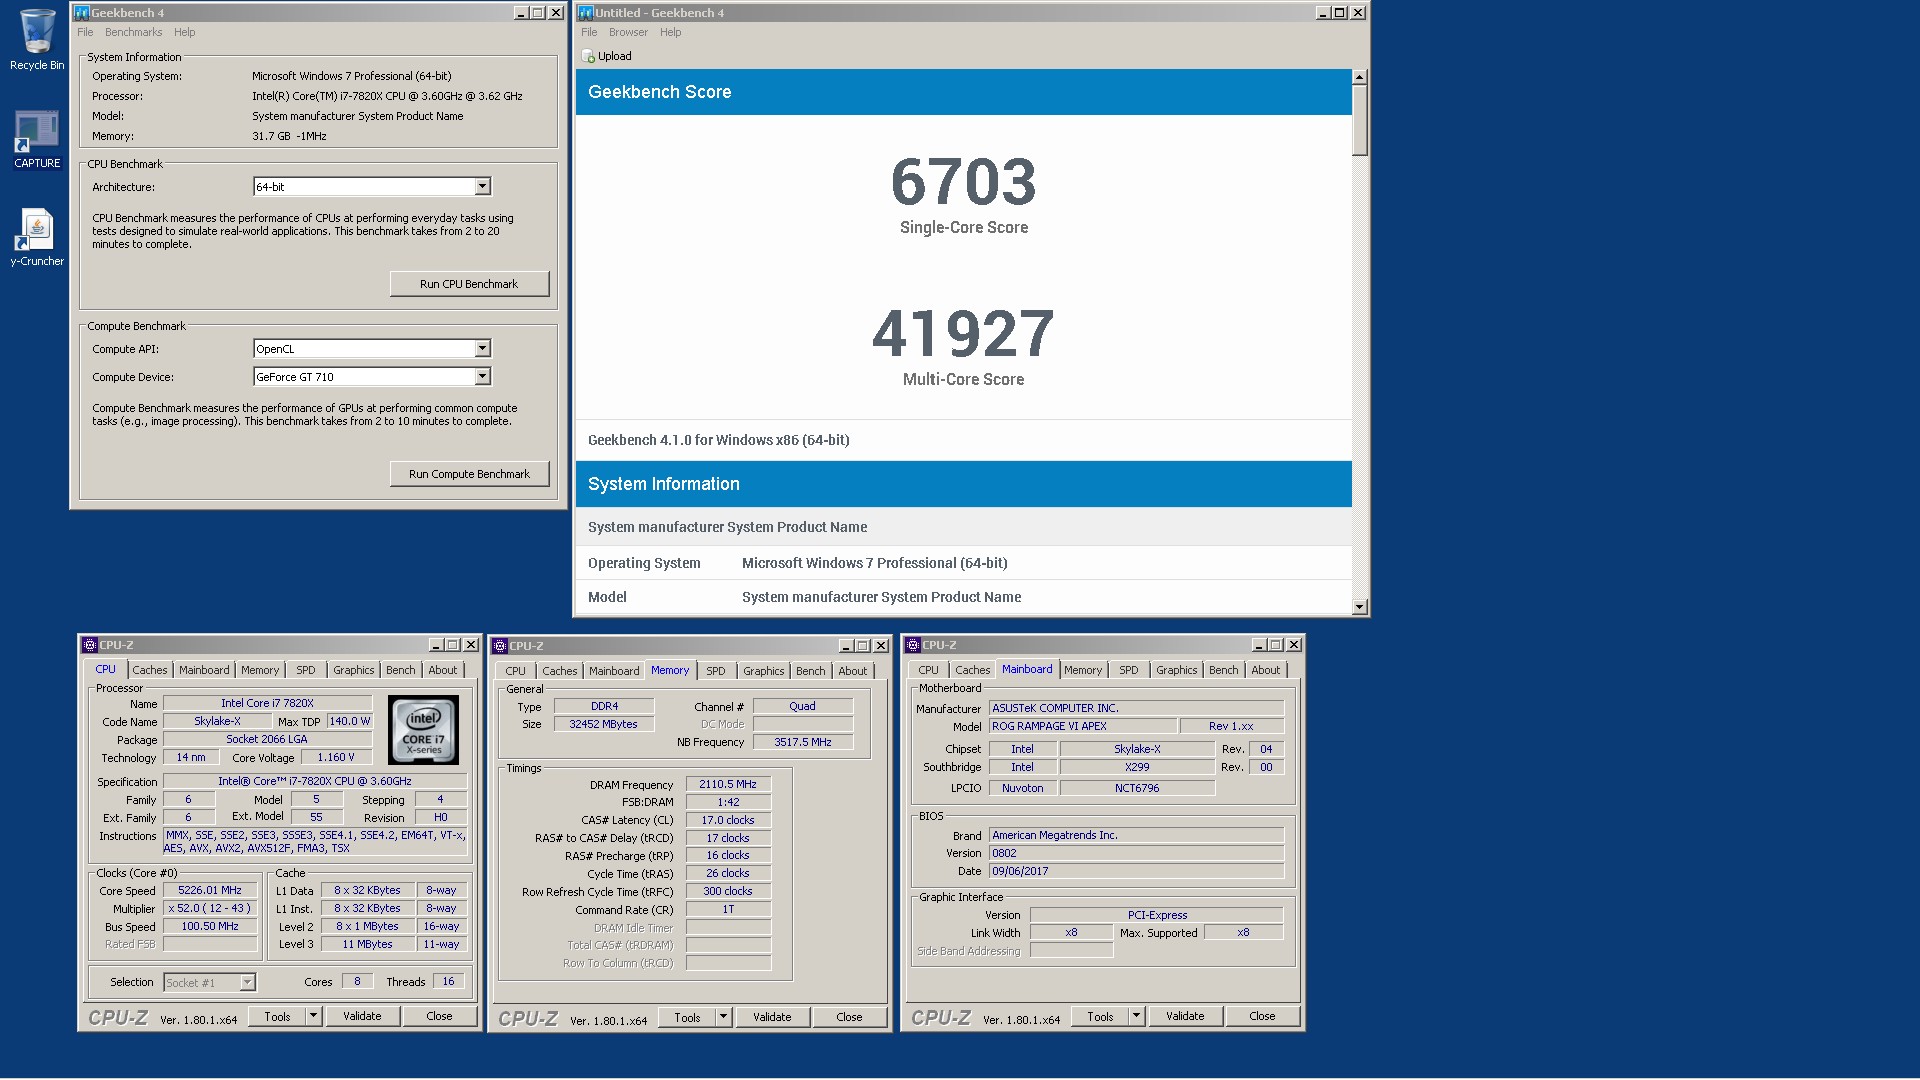This screenshot has height=1080, width=1920.
Task: Click Tools button in CPU-Z CPU window
Action: pyautogui.click(x=278, y=1016)
